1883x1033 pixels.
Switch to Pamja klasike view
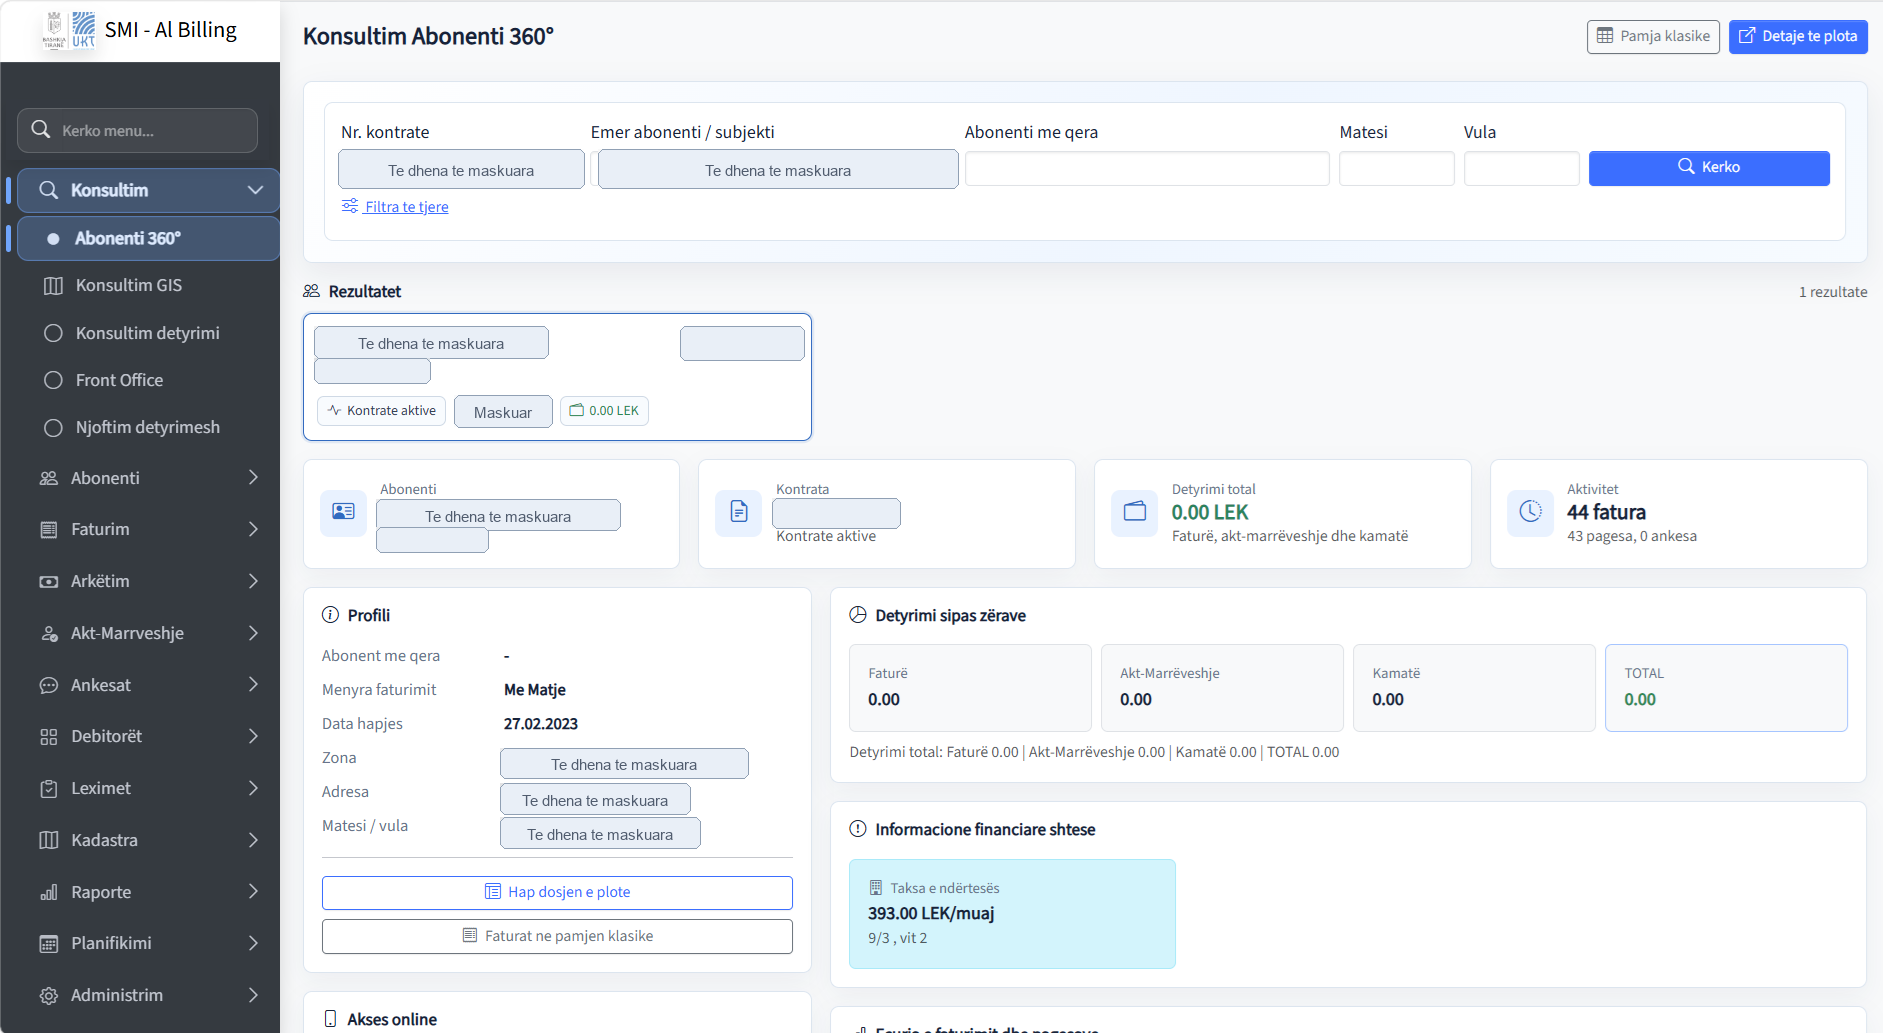(x=1653, y=36)
